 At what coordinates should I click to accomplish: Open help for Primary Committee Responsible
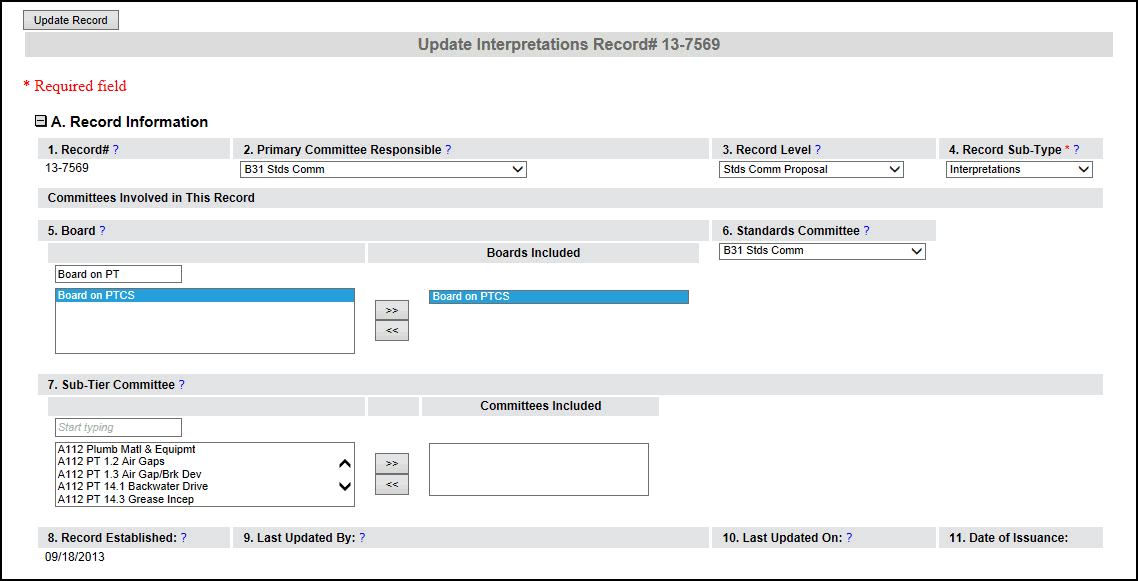(447, 148)
